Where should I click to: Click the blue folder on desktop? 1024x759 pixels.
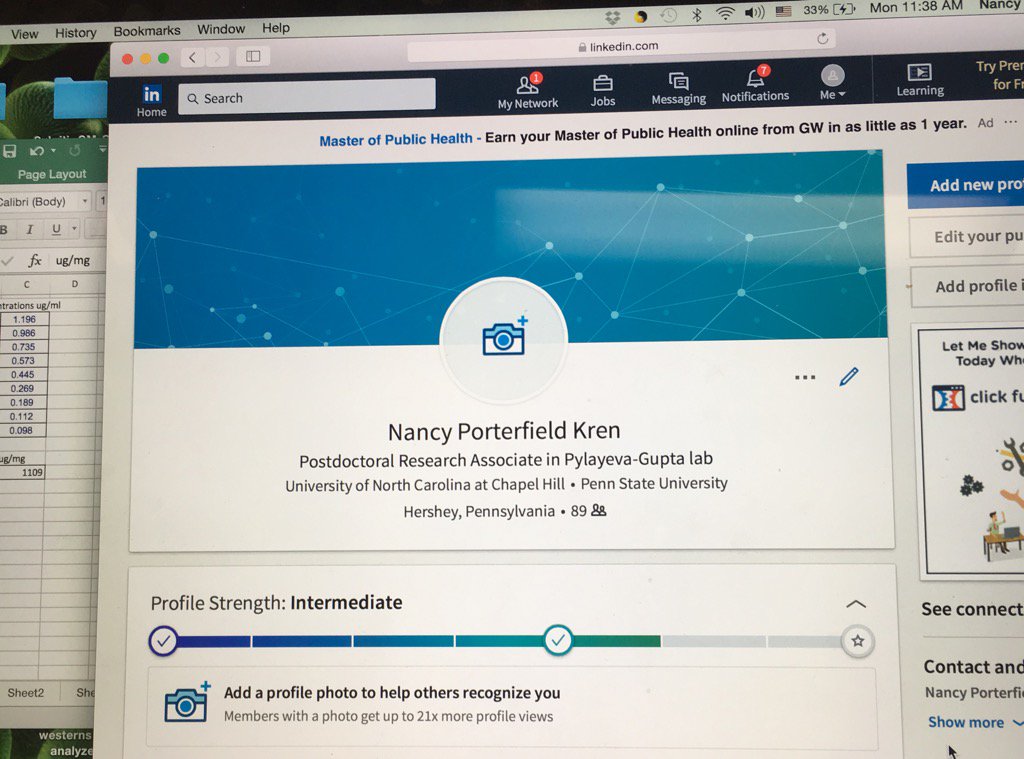78,99
